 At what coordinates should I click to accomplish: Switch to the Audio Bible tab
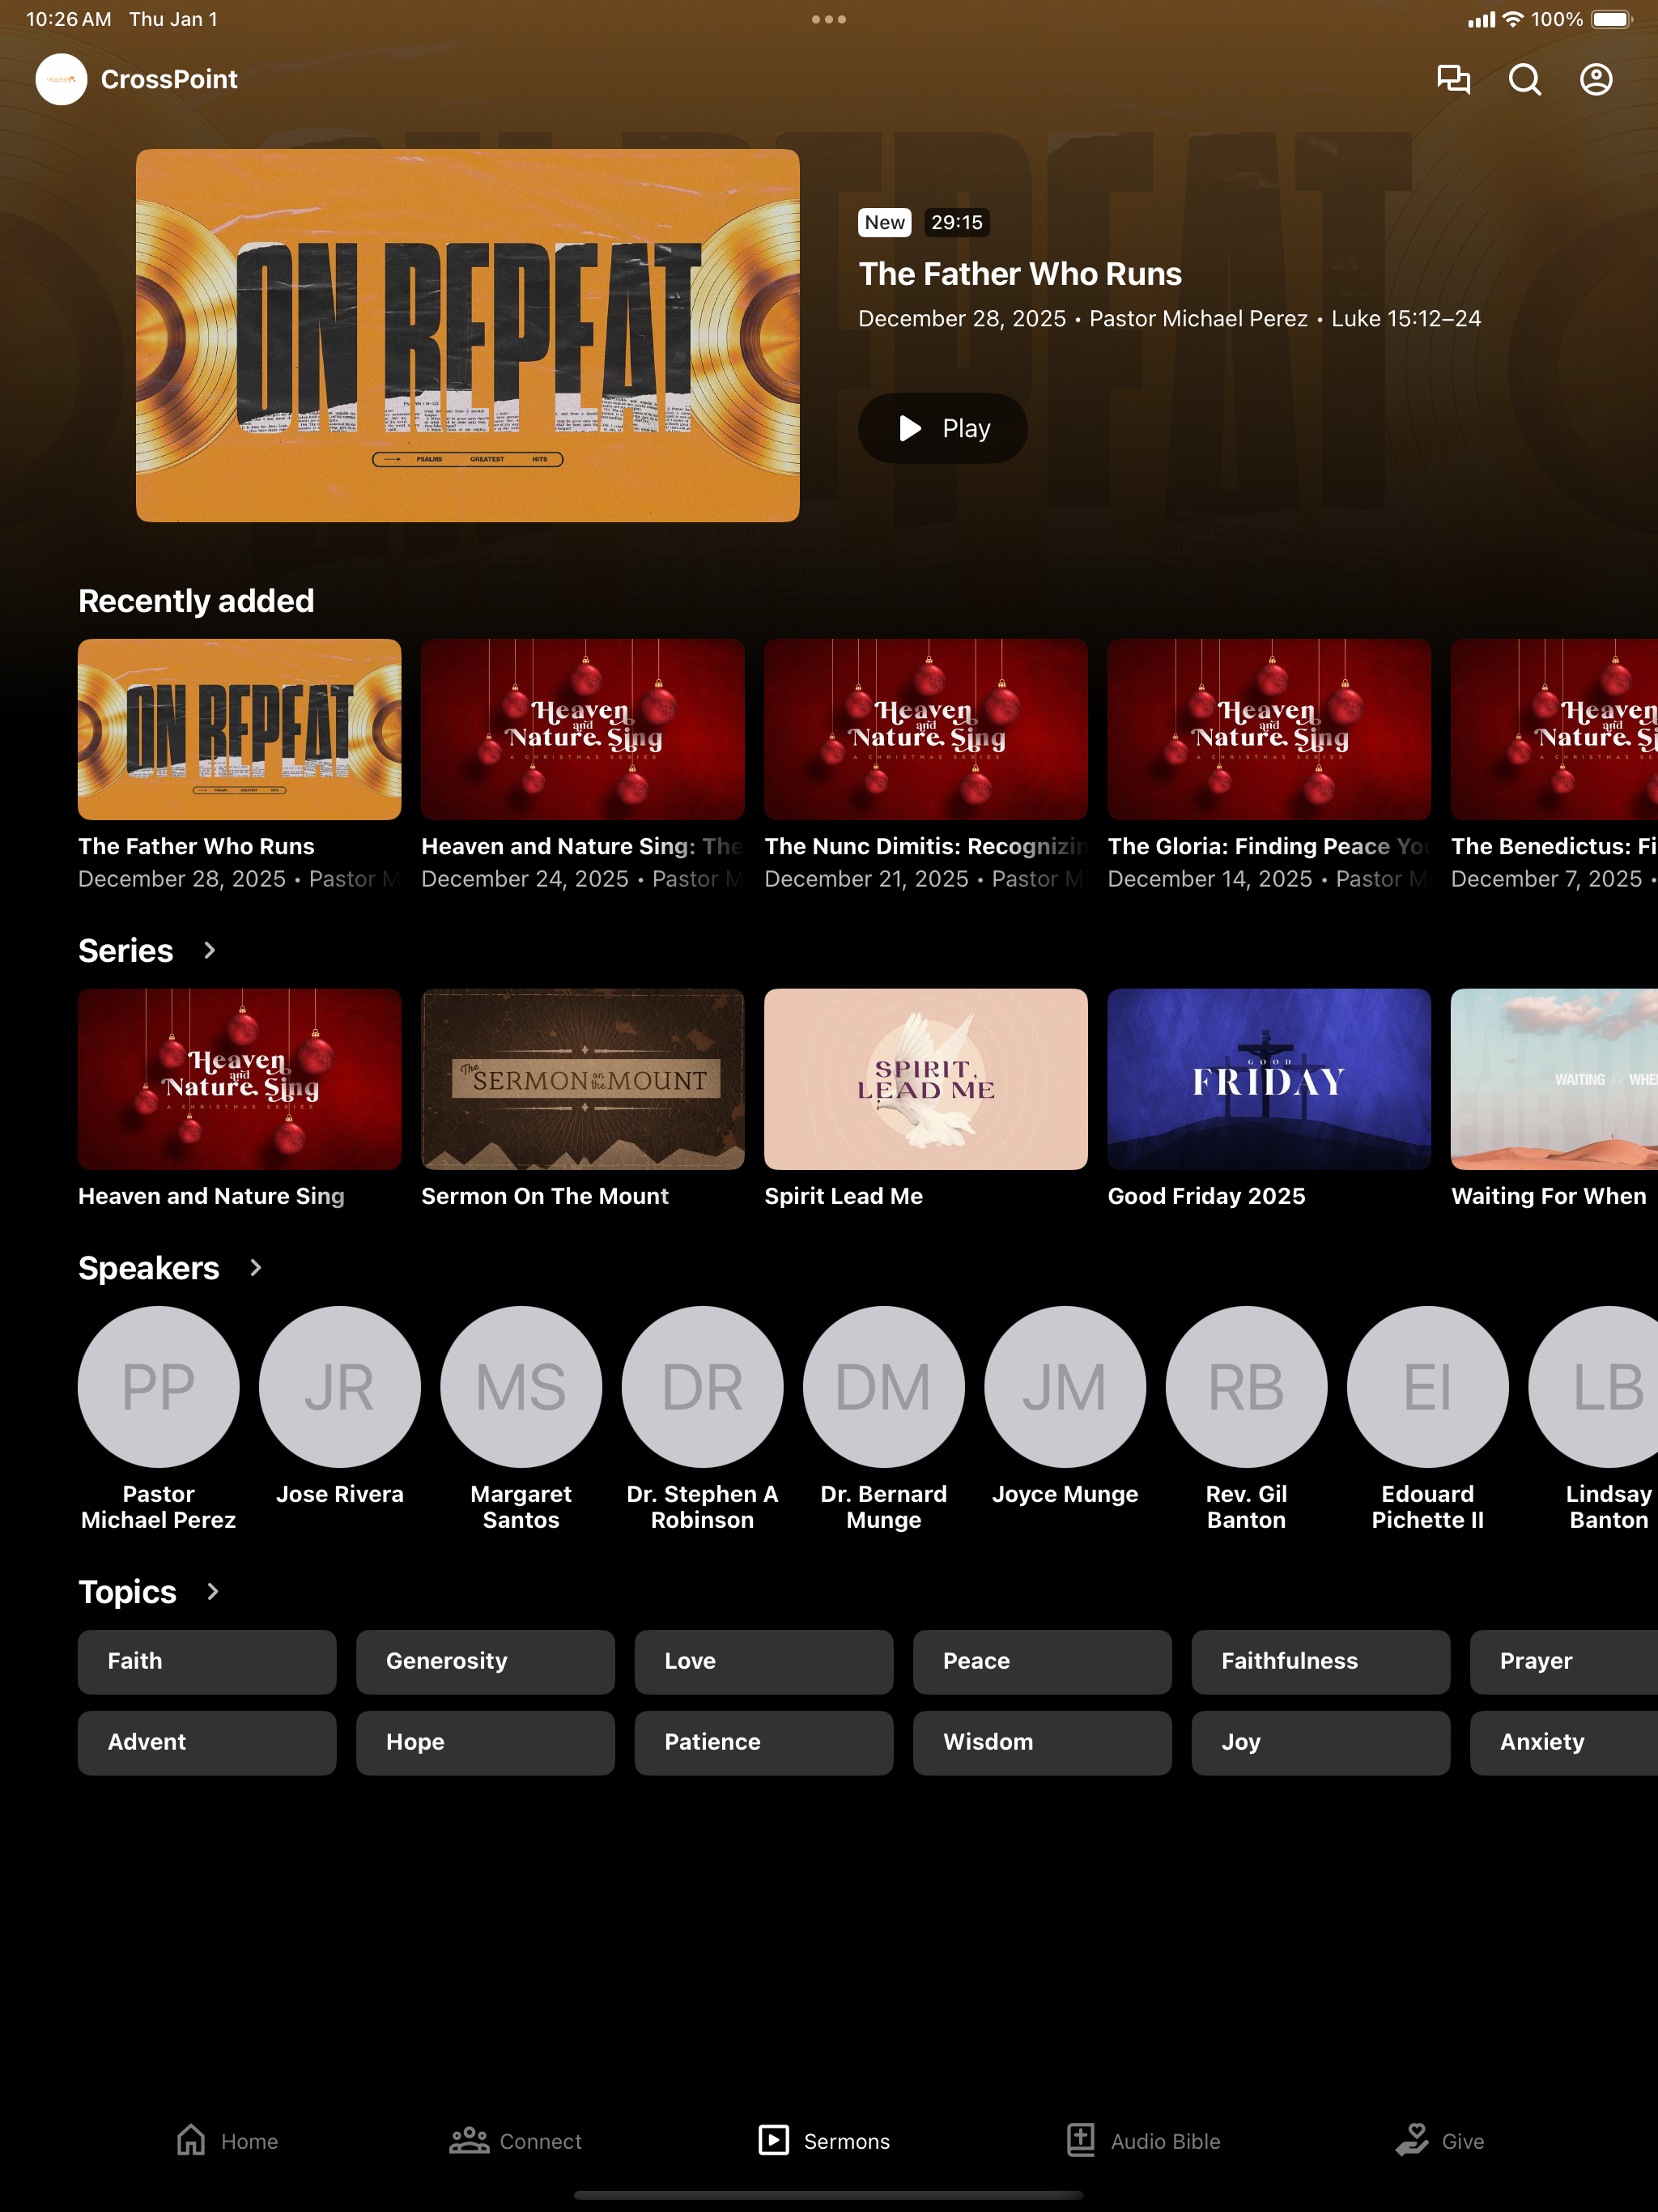(x=1142, y=2141)
